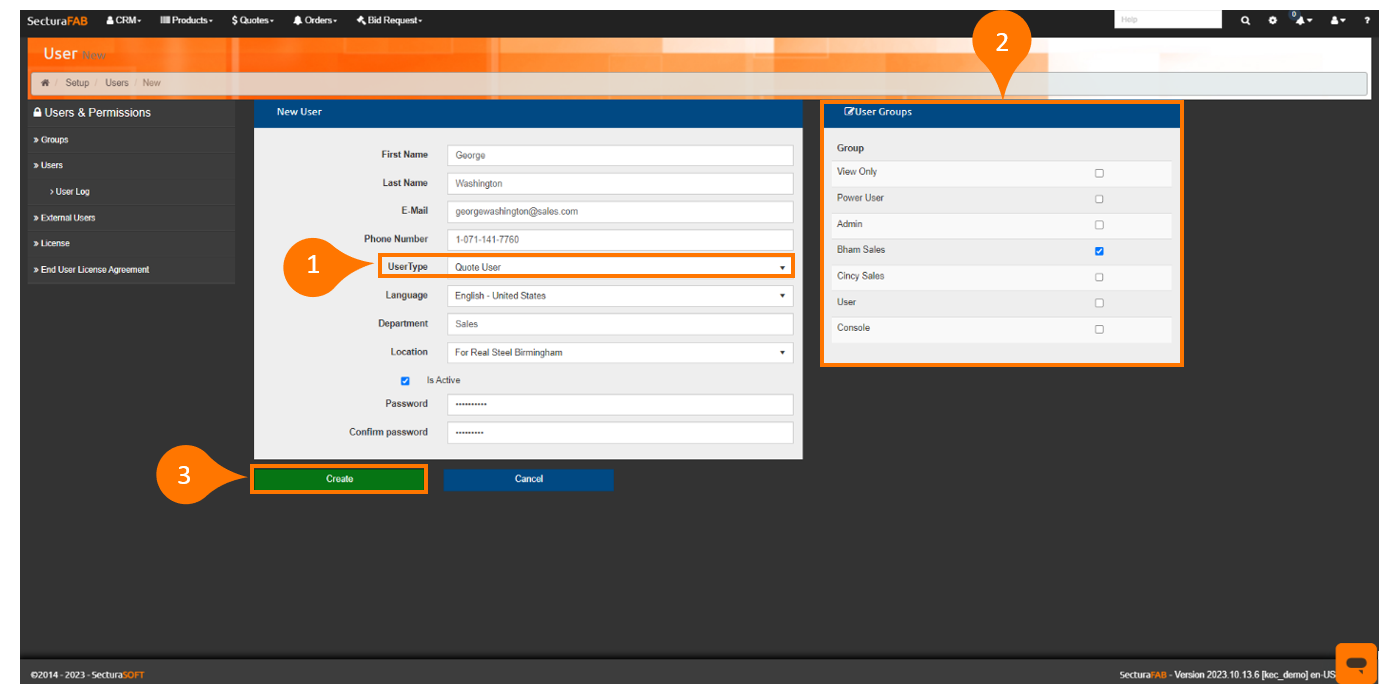Click the E-Mail input field
The image size is (1380, 688).
click(x=619, y=212)
